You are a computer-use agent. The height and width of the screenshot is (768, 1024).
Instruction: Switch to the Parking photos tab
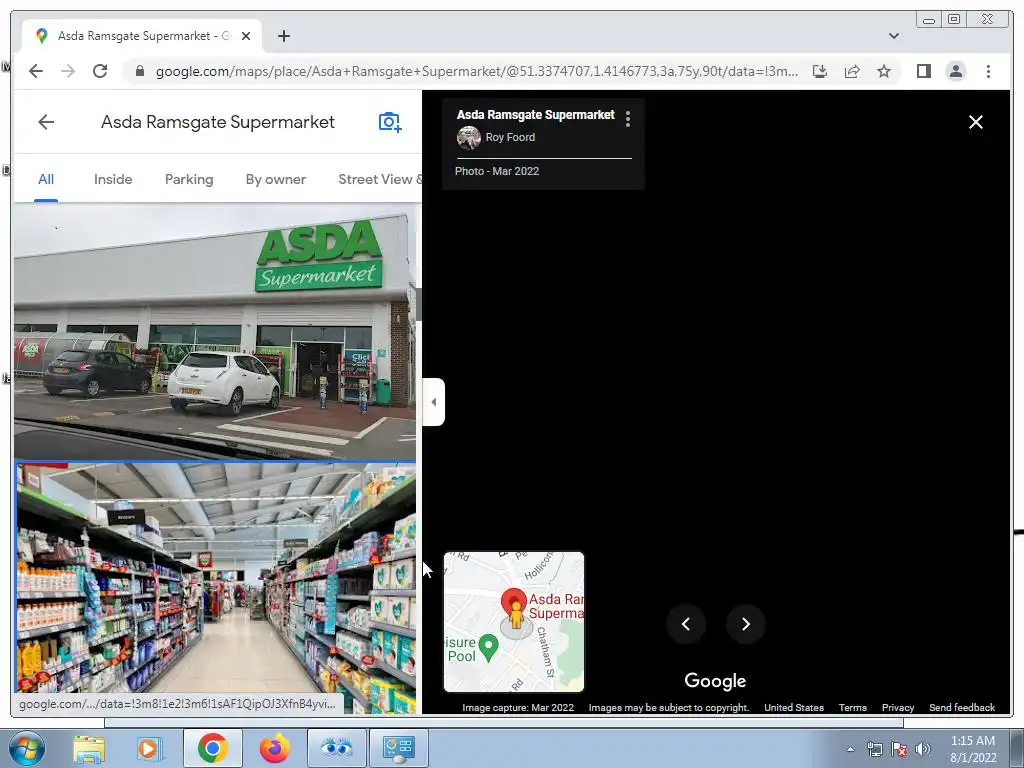pos(189,180)
